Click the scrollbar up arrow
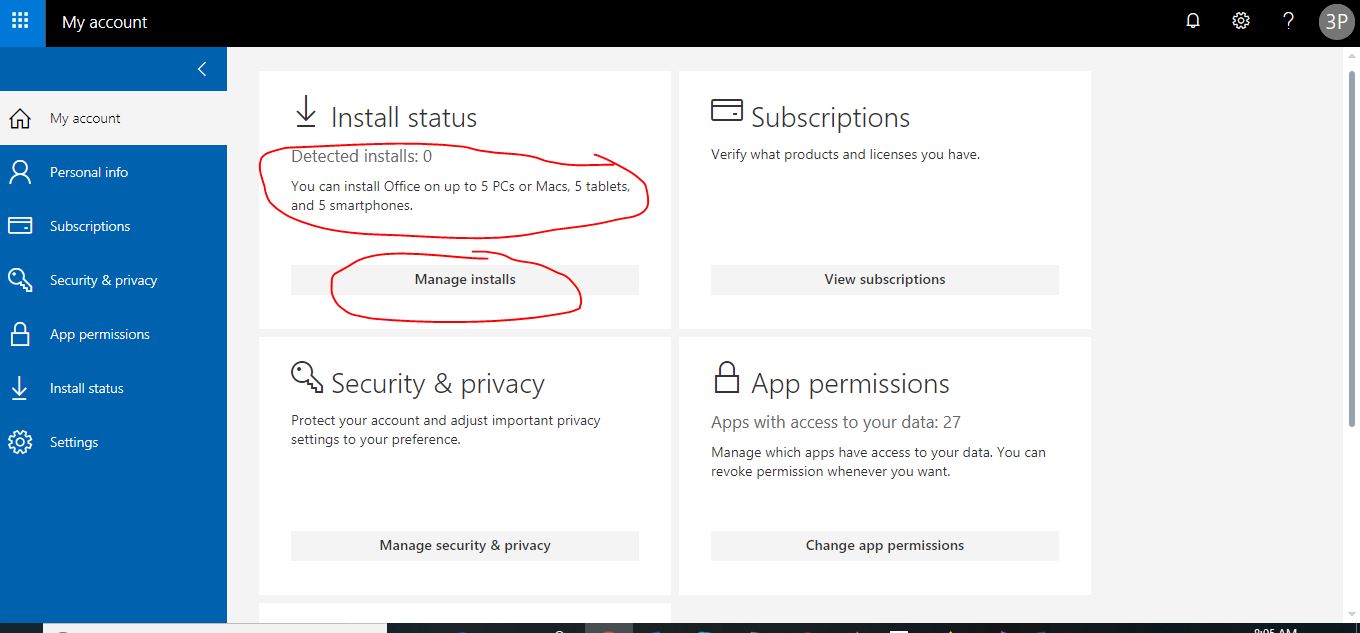Screen dimensions: 1360x633 (1352, 54)
